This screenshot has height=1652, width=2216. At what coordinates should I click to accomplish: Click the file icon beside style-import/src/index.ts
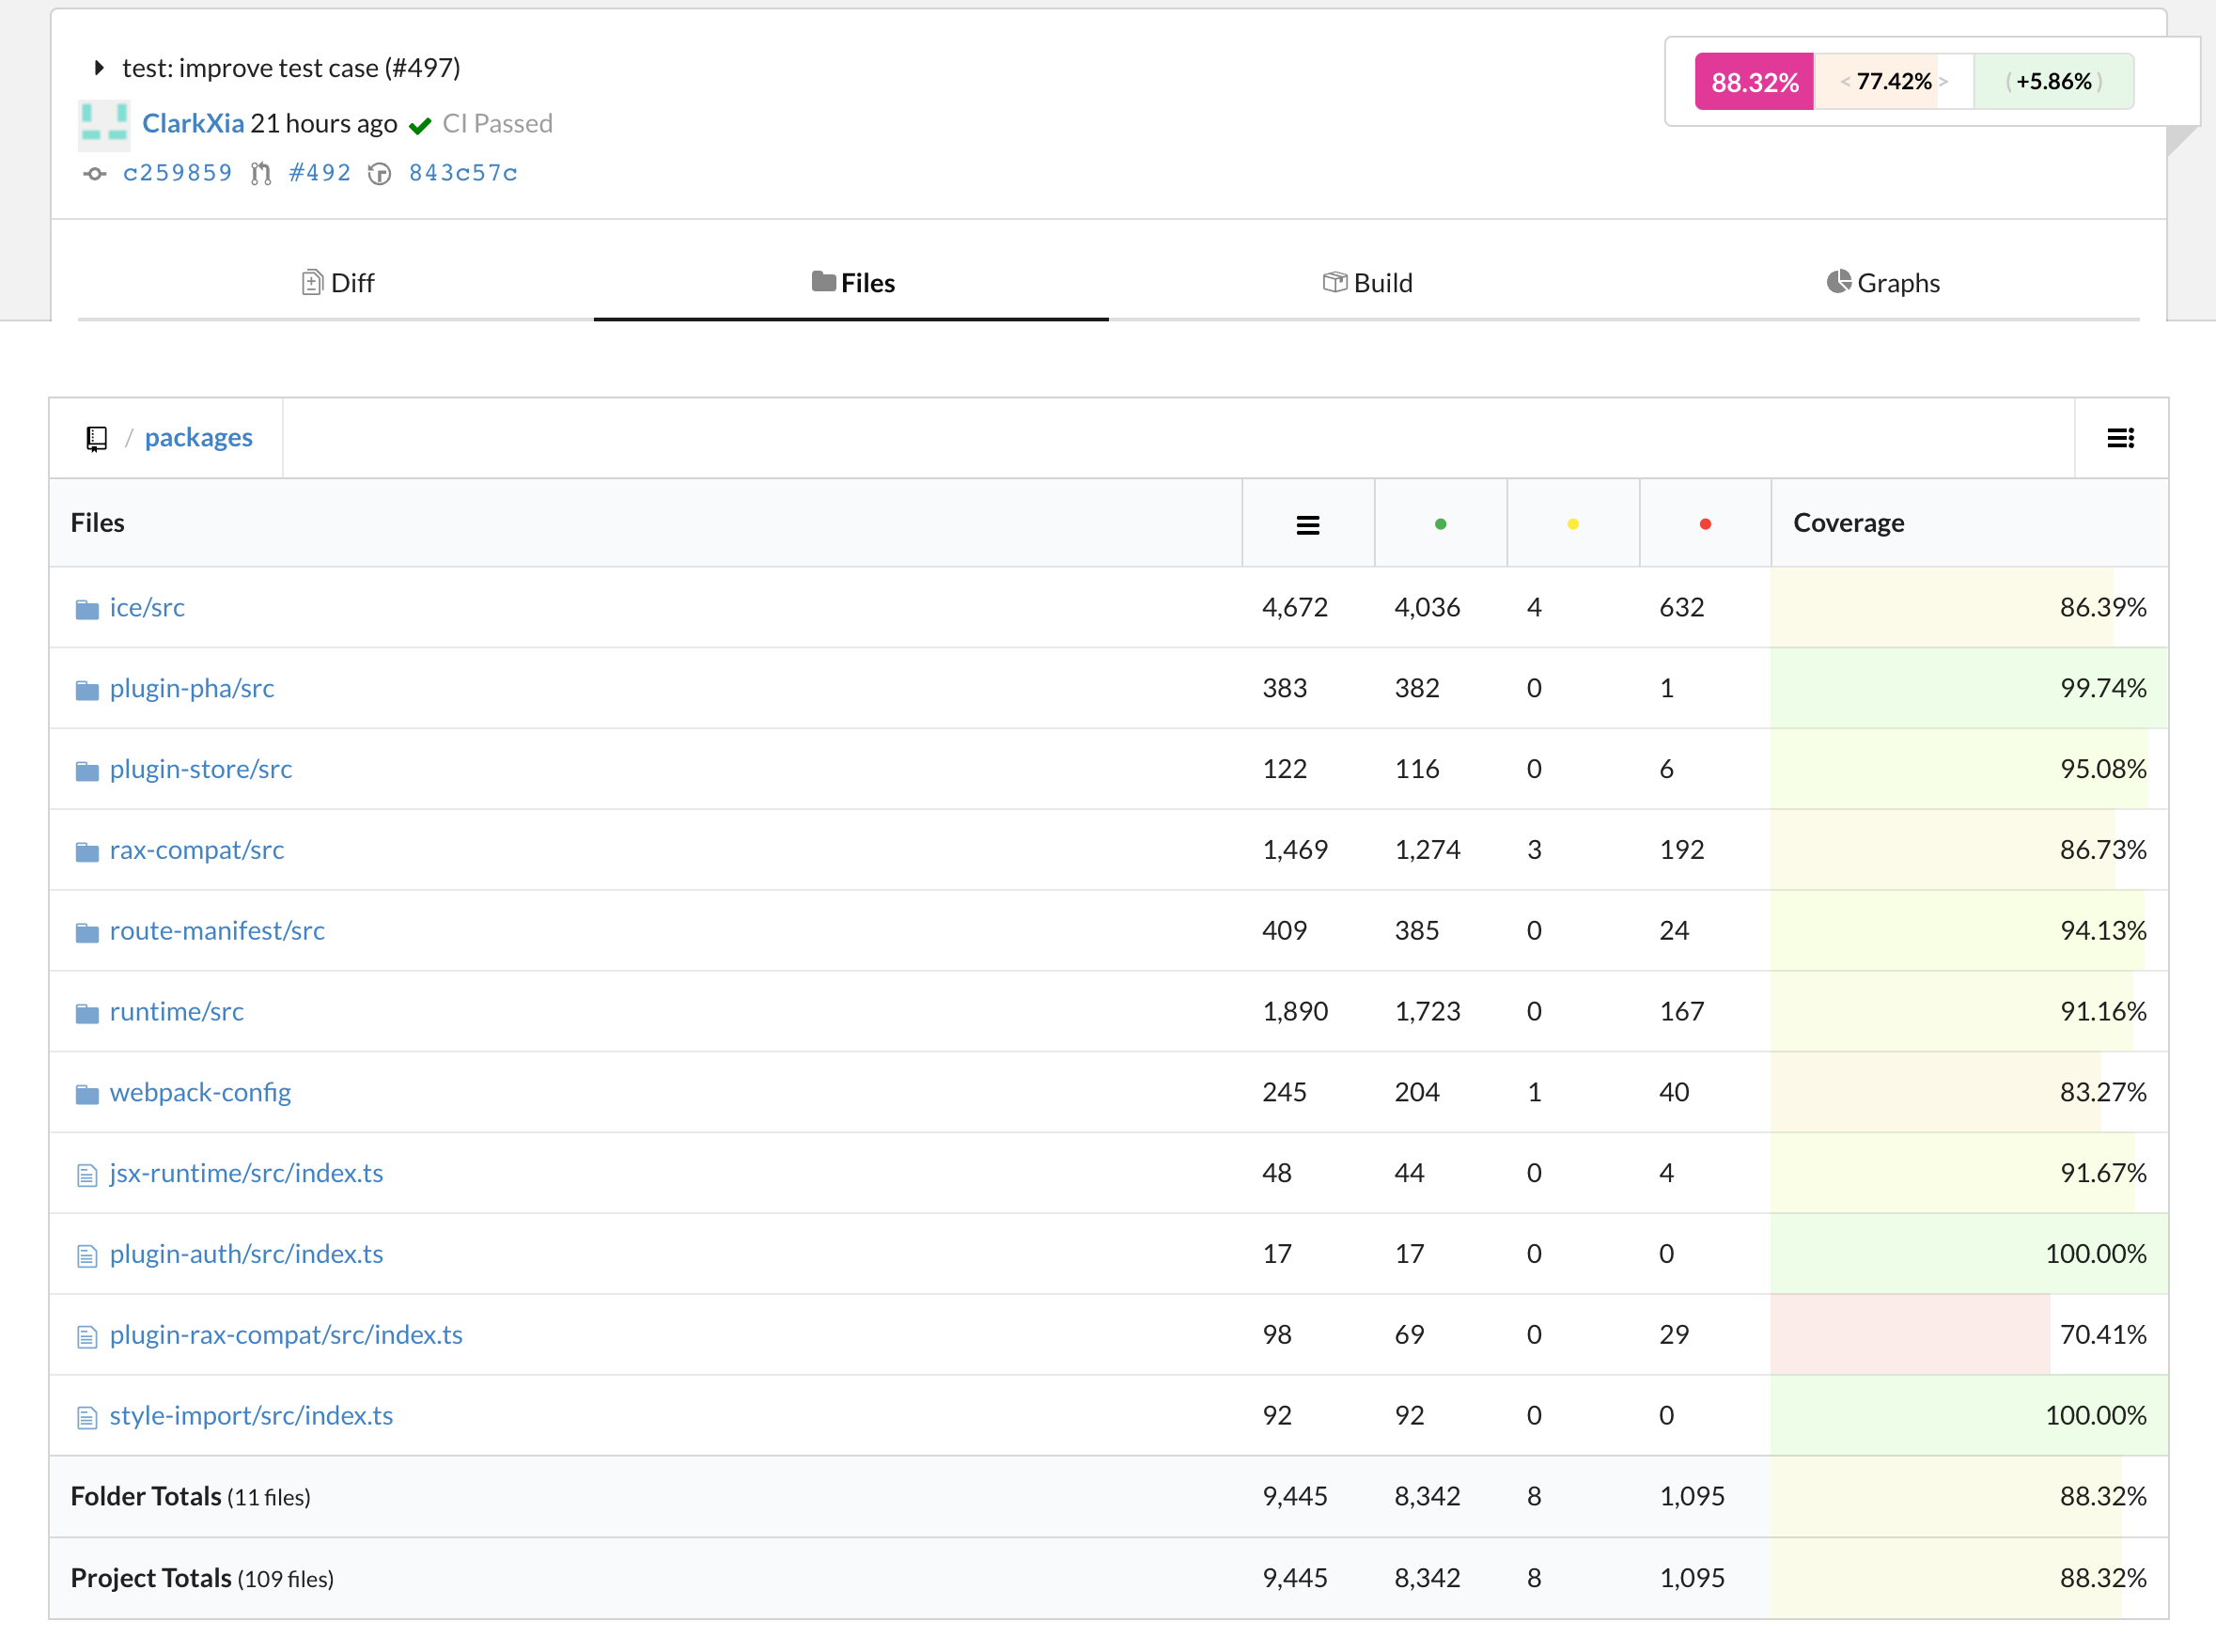click(x=86, y=1416)
